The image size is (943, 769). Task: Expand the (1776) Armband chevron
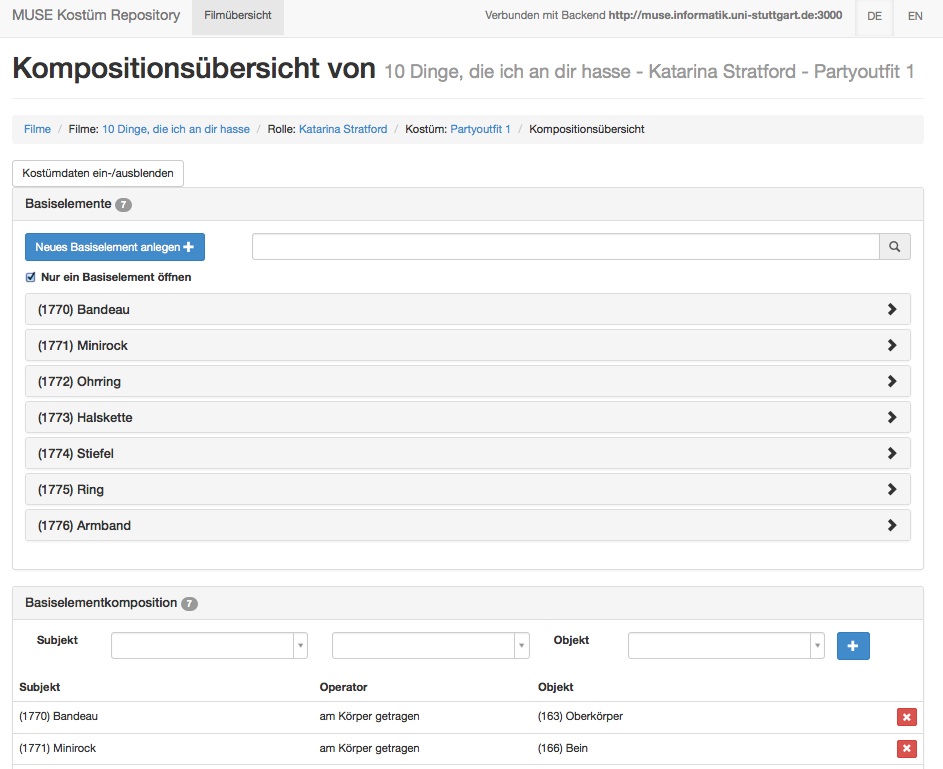(x=892, y=525)
